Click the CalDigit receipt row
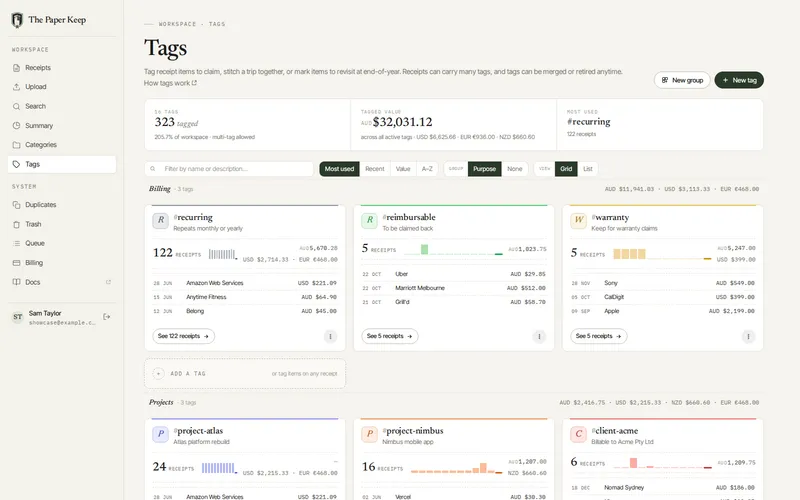Viewport: 800px width, 500px height. 663,297
